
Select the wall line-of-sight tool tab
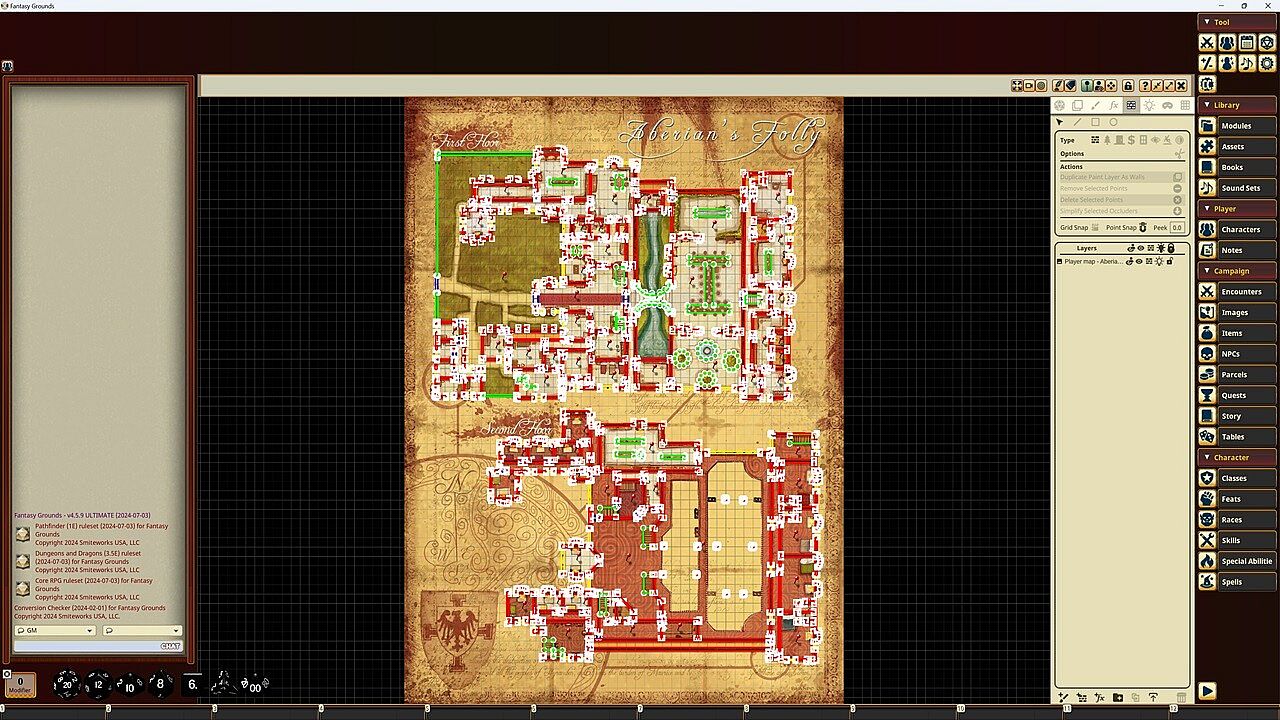point(1131,105)
